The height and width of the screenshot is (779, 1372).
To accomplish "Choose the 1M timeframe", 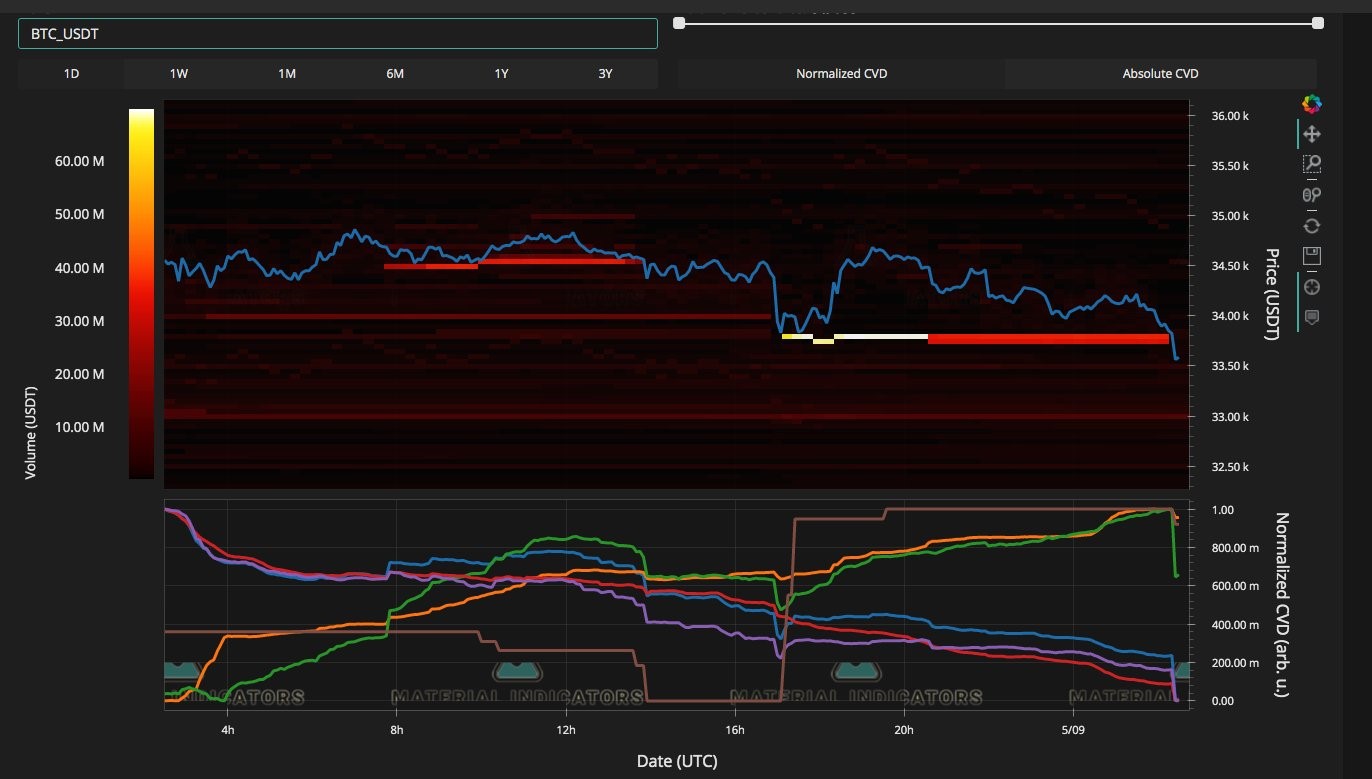I will [287, 74].
